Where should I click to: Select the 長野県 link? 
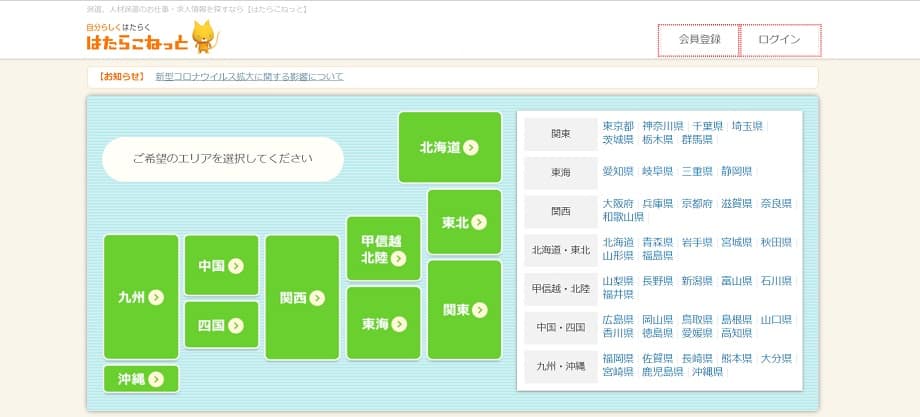click(658, 281)
